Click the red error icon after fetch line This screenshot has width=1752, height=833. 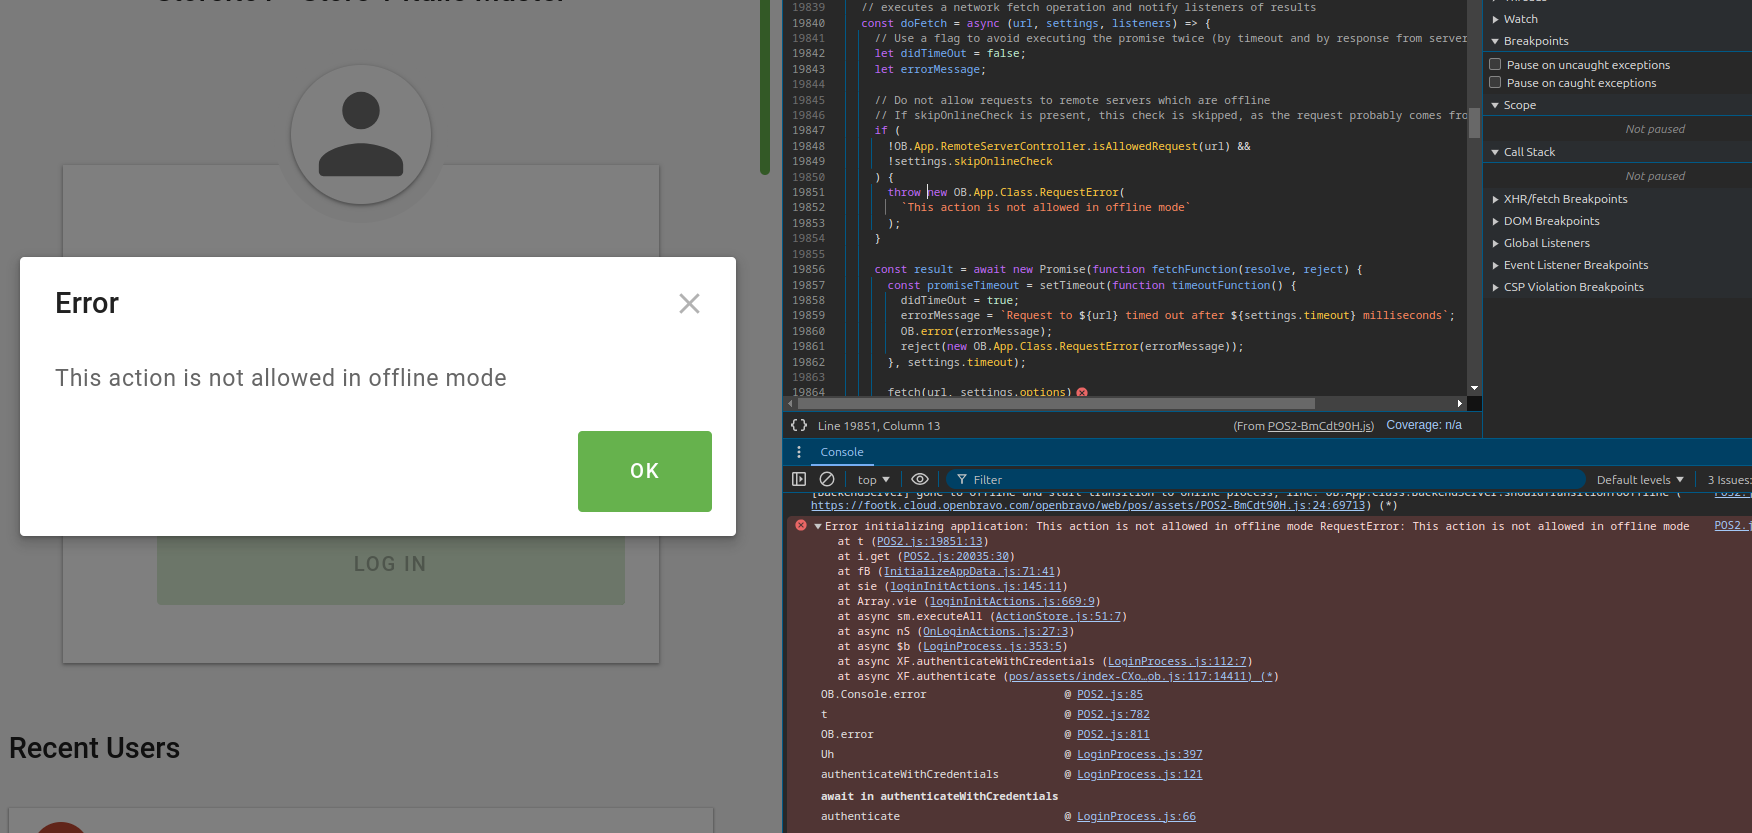[1082, 392]
